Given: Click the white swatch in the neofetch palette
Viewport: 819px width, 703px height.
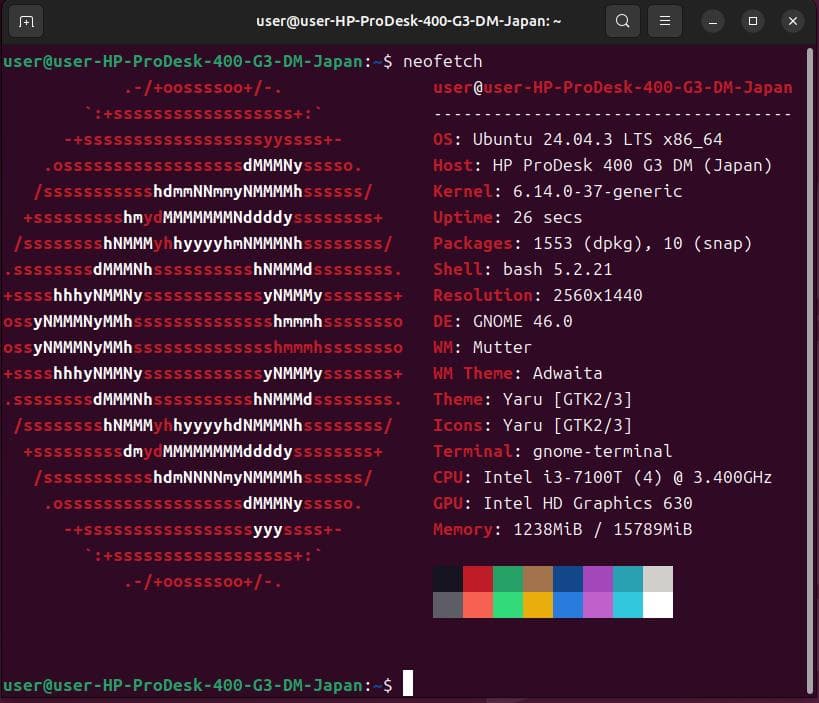Looking at the screenshot, I should coord(659,606).
